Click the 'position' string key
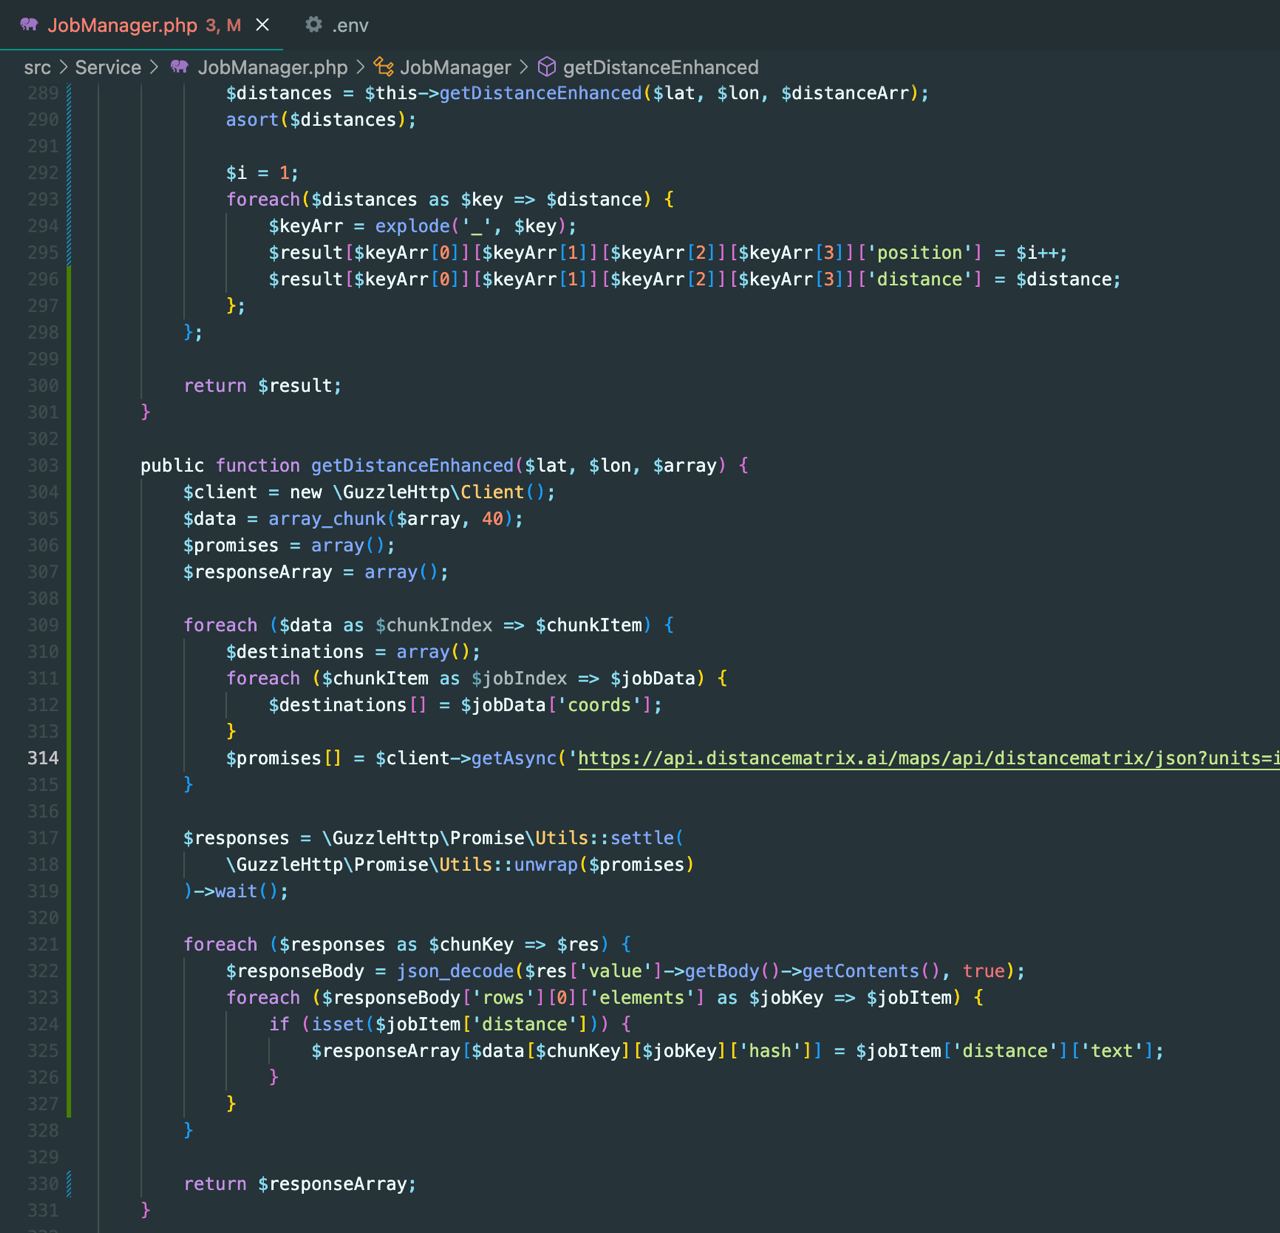This screenshot has width=1280, height=1233. [921, 252]
